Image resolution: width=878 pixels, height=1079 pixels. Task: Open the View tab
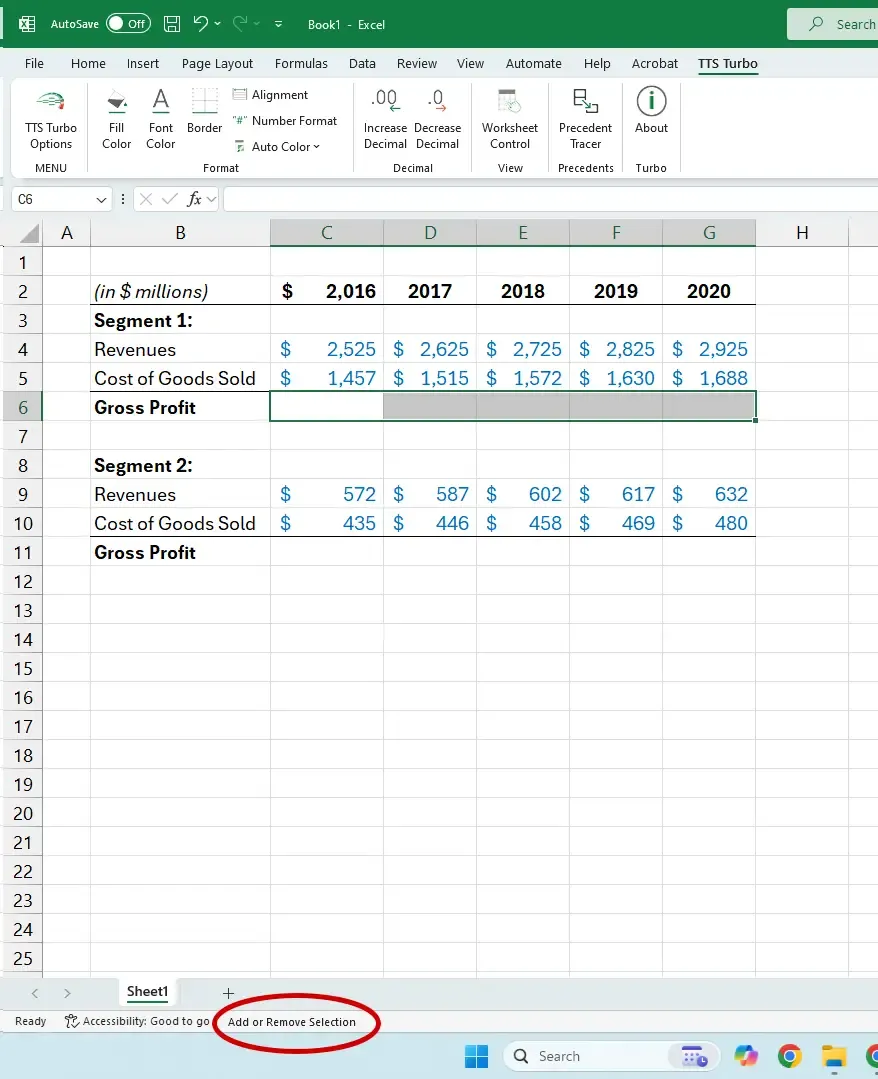point(470,63)
